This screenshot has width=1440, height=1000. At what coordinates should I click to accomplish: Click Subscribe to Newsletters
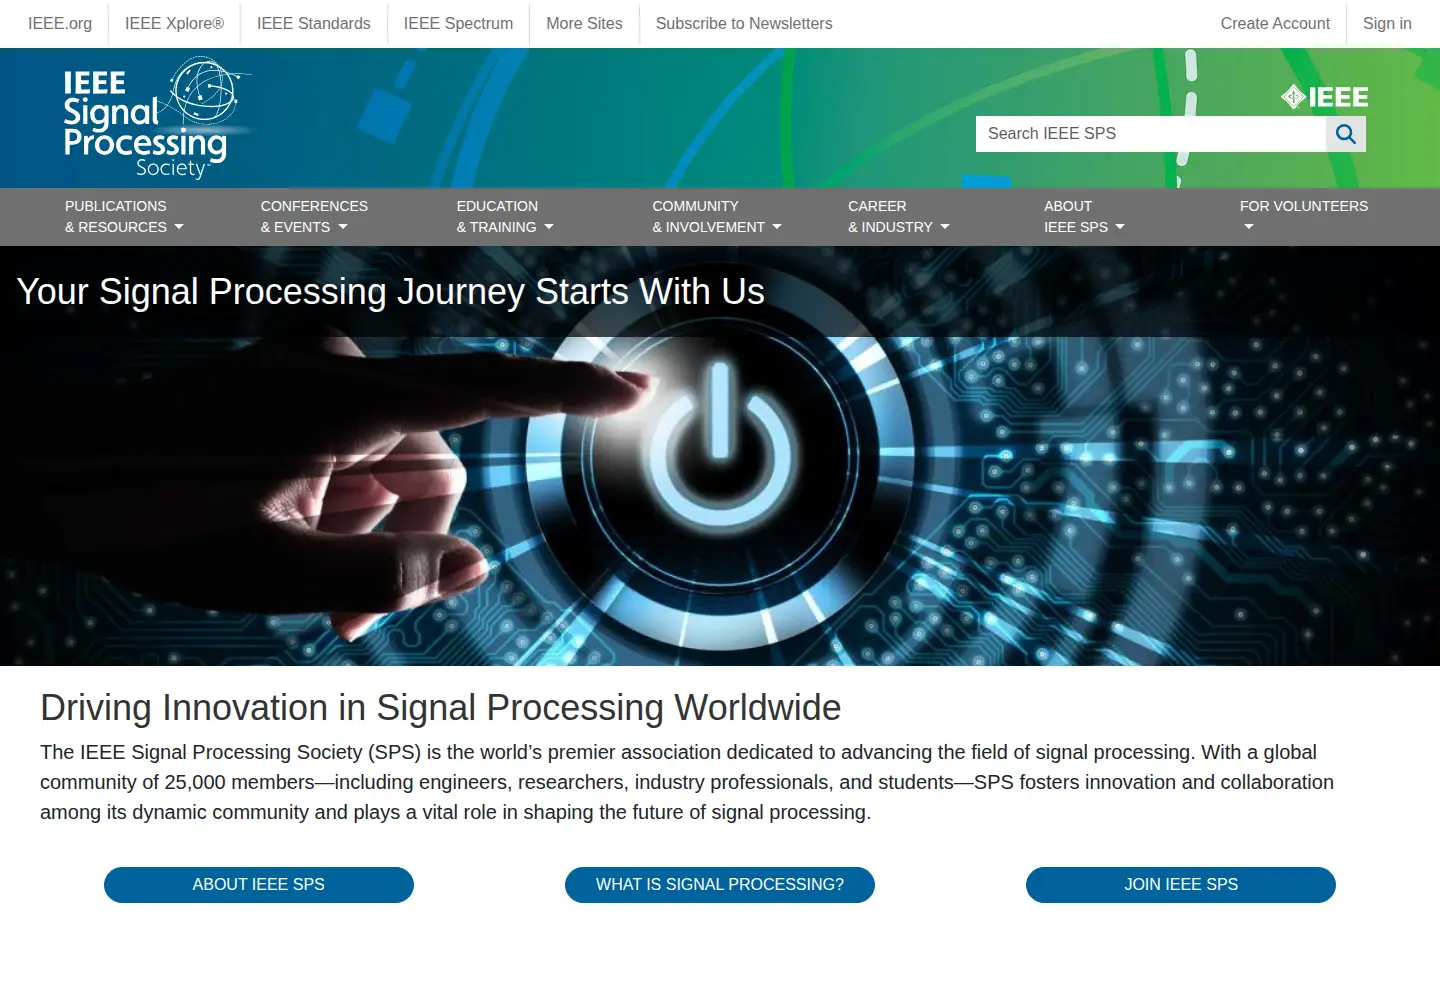(744, 24)
